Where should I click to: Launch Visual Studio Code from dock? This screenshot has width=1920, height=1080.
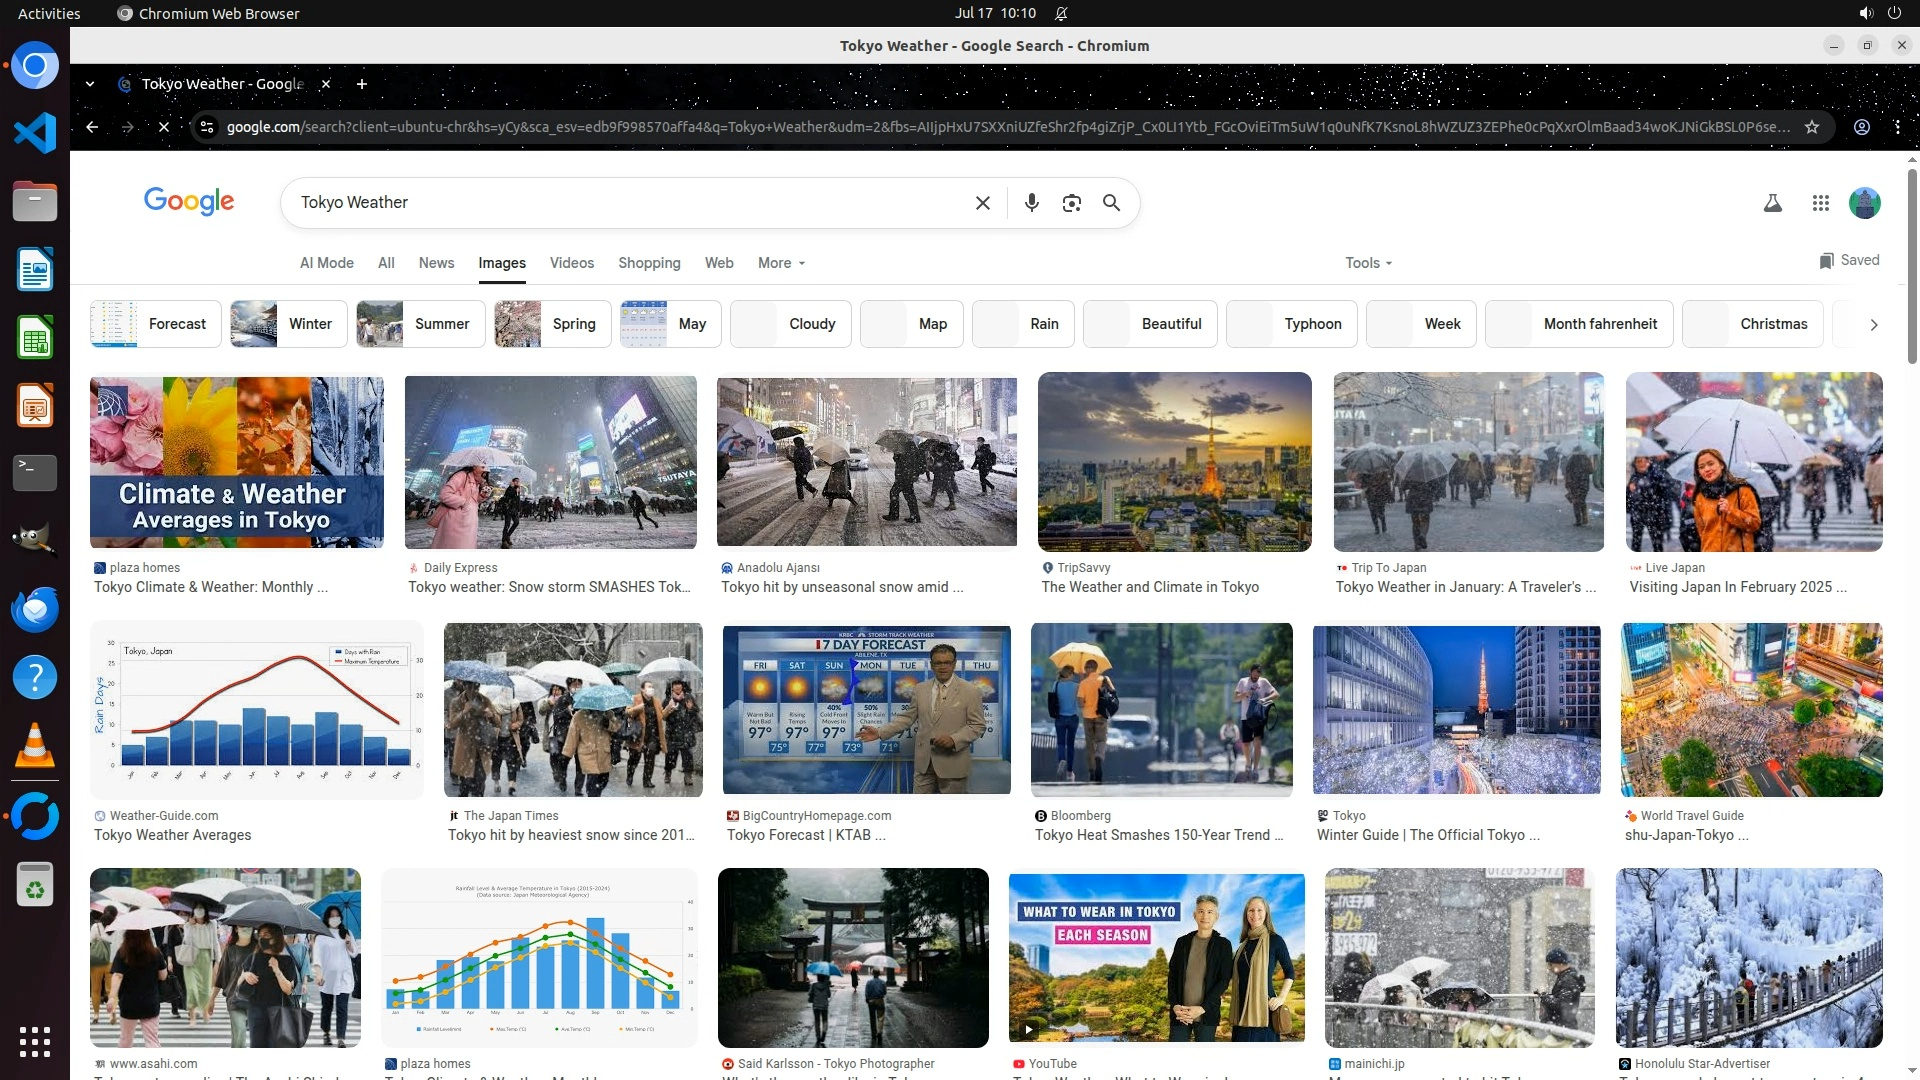(35, 133)
